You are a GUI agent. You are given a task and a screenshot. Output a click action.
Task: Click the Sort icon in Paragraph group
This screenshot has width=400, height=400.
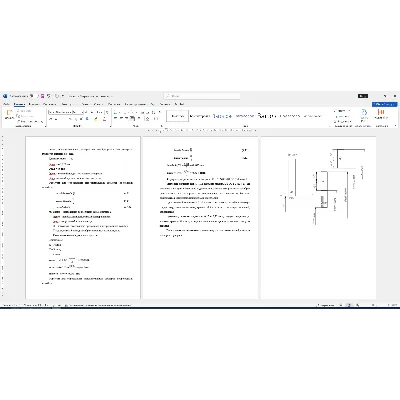coord(153,112)
